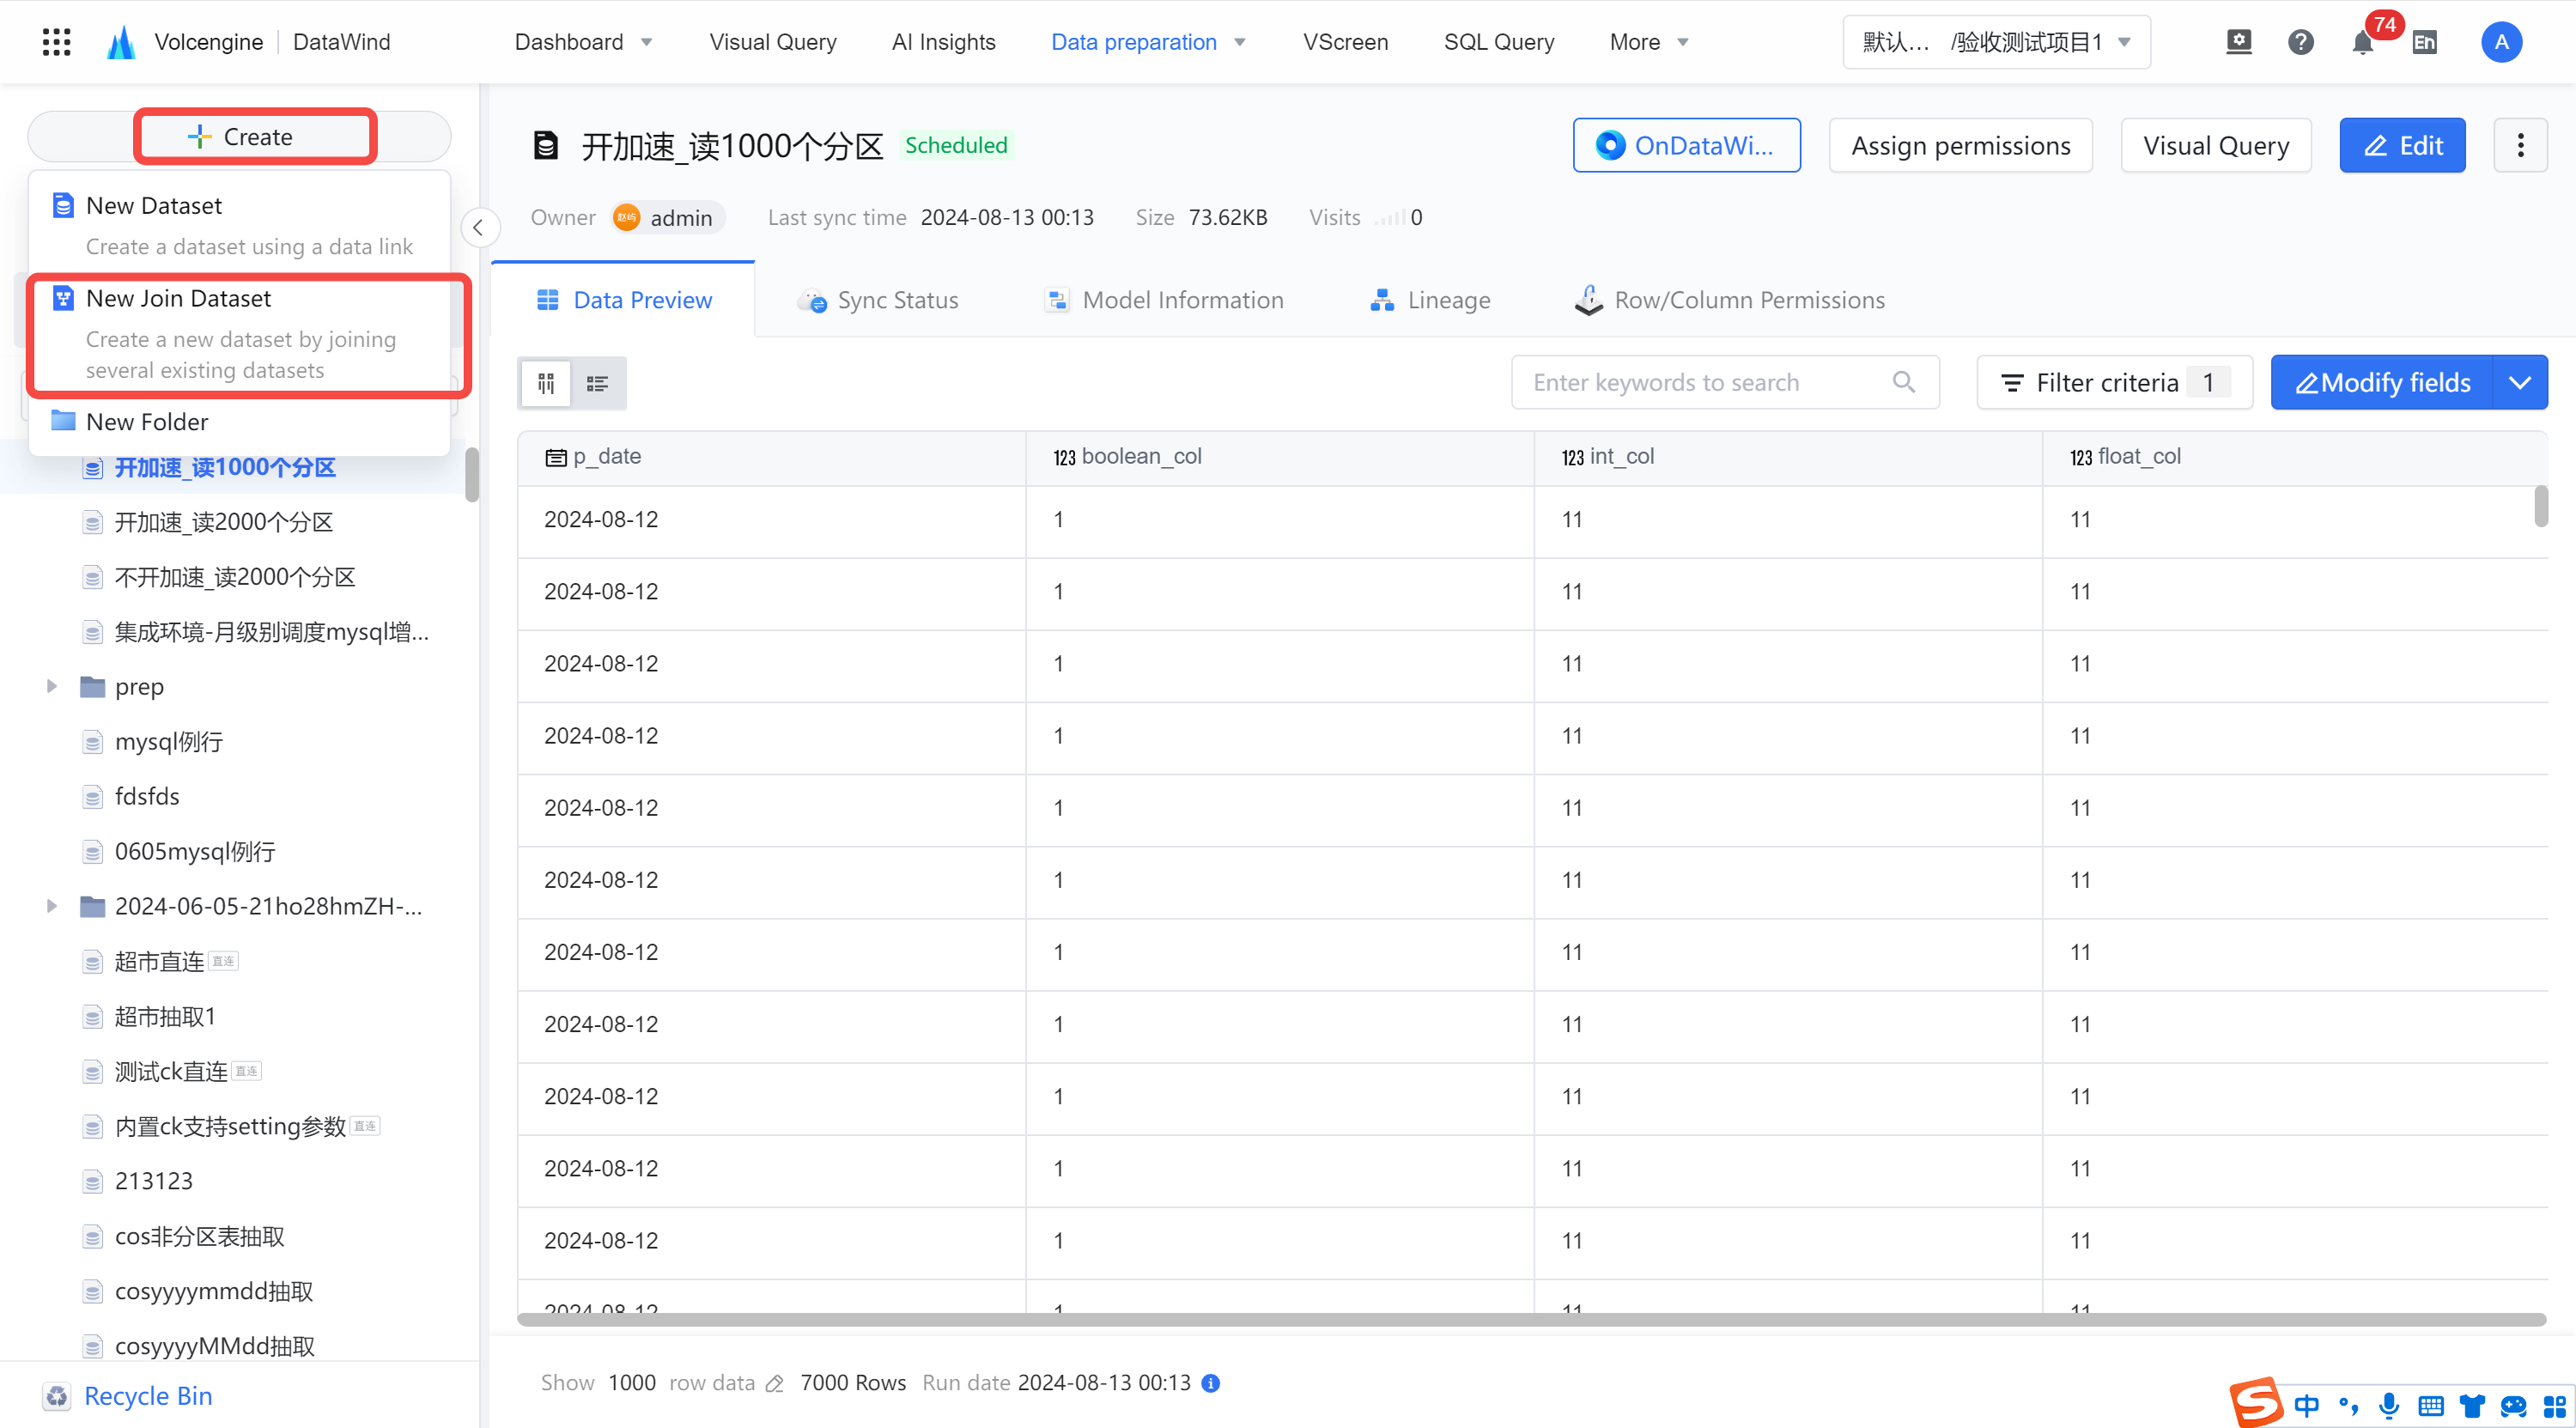
Task: Open the user avatar A menu
Action: (x=2501, y=42)
